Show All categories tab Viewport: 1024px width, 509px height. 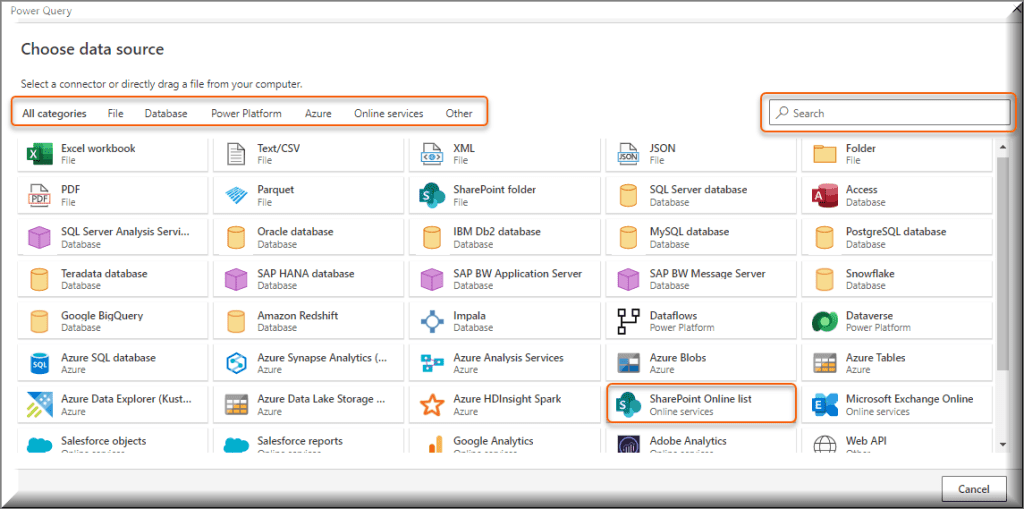tap(54, 113)
